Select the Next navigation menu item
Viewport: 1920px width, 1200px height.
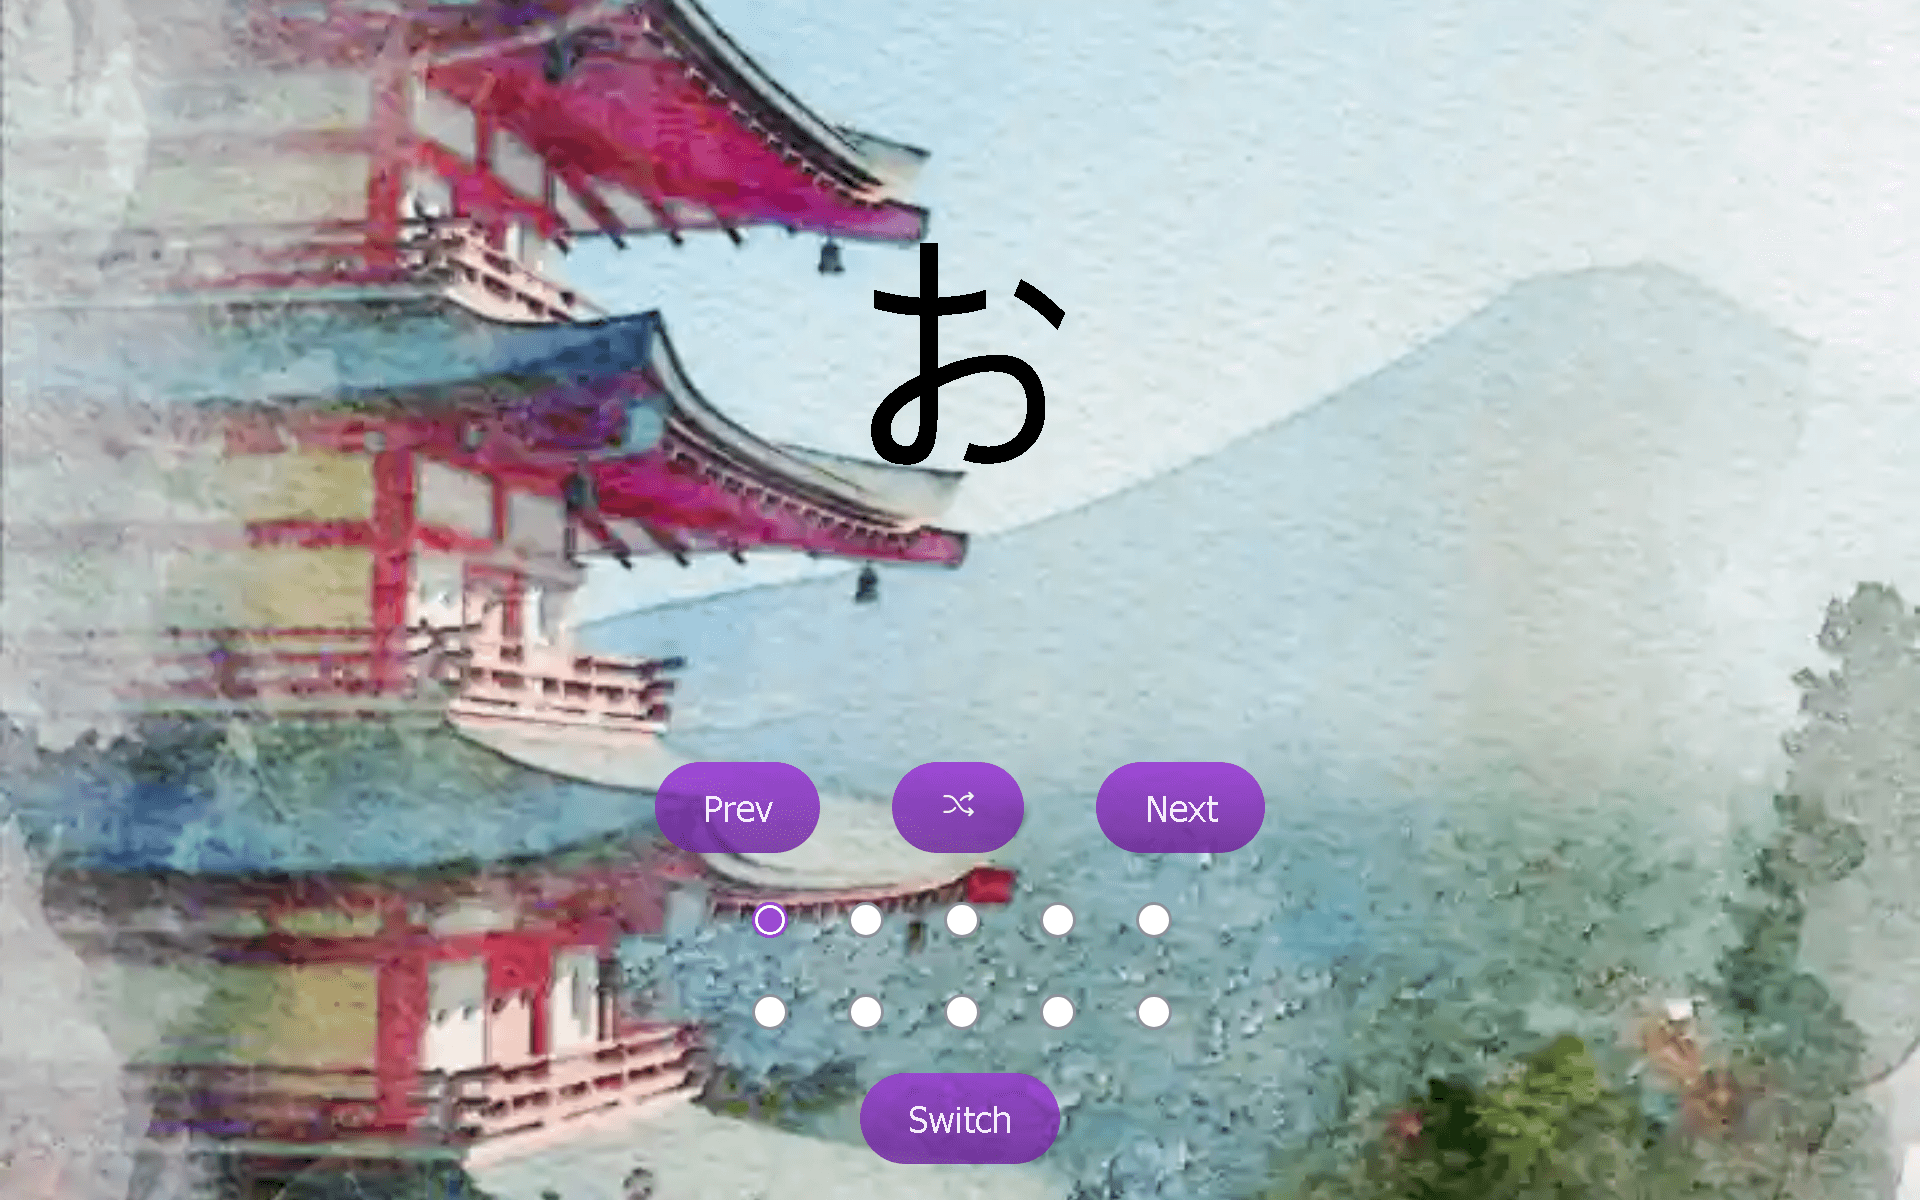(x=1180, y=807)
